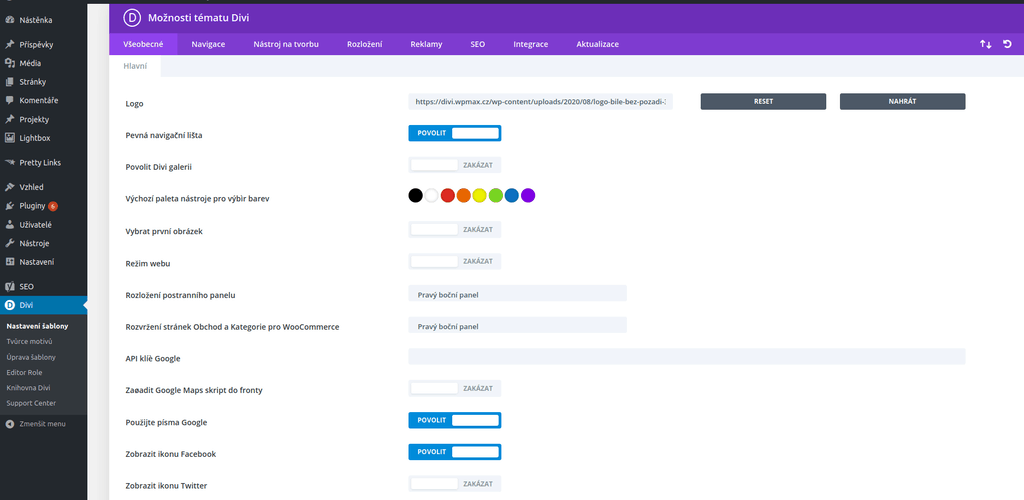
Task: Select the yellow palette color swatch
Action: [480, 195]
